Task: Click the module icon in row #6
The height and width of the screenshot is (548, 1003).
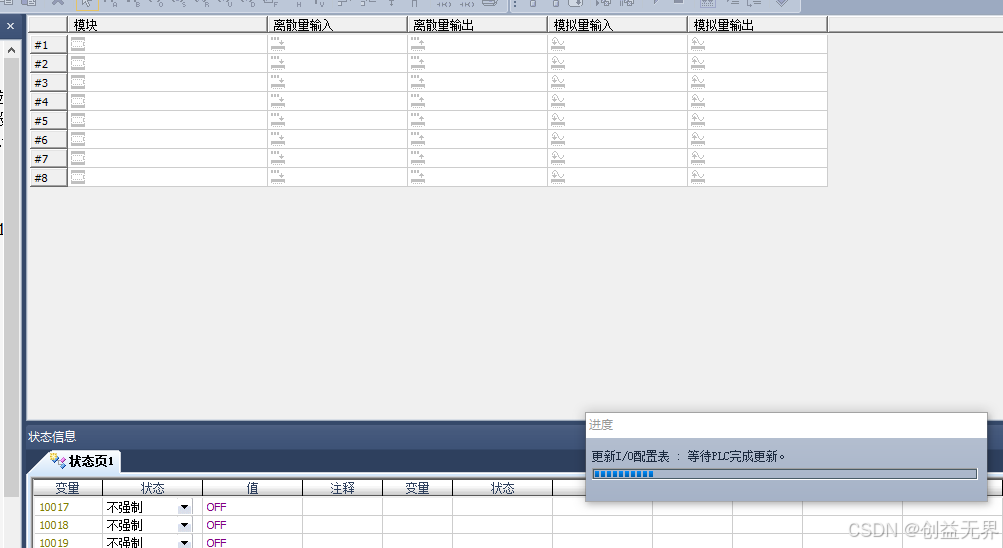Action: click(x=78, y=139)
